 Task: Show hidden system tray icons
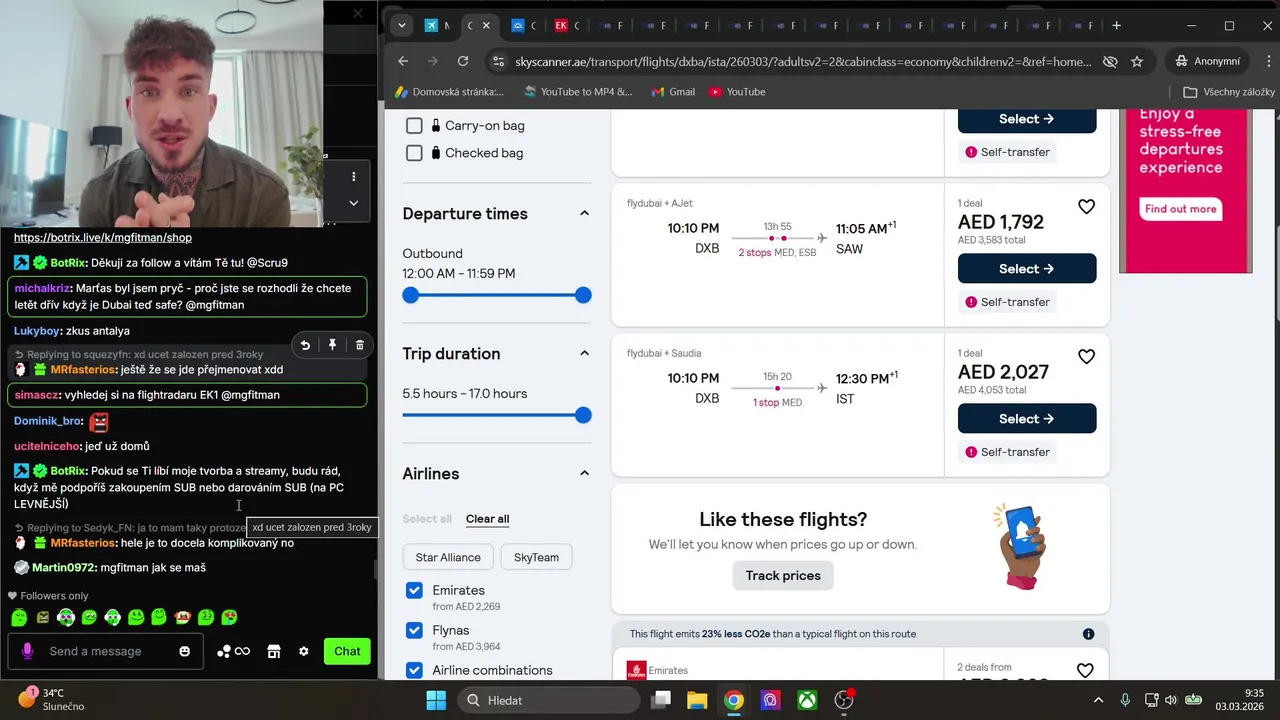point(1098,700)
